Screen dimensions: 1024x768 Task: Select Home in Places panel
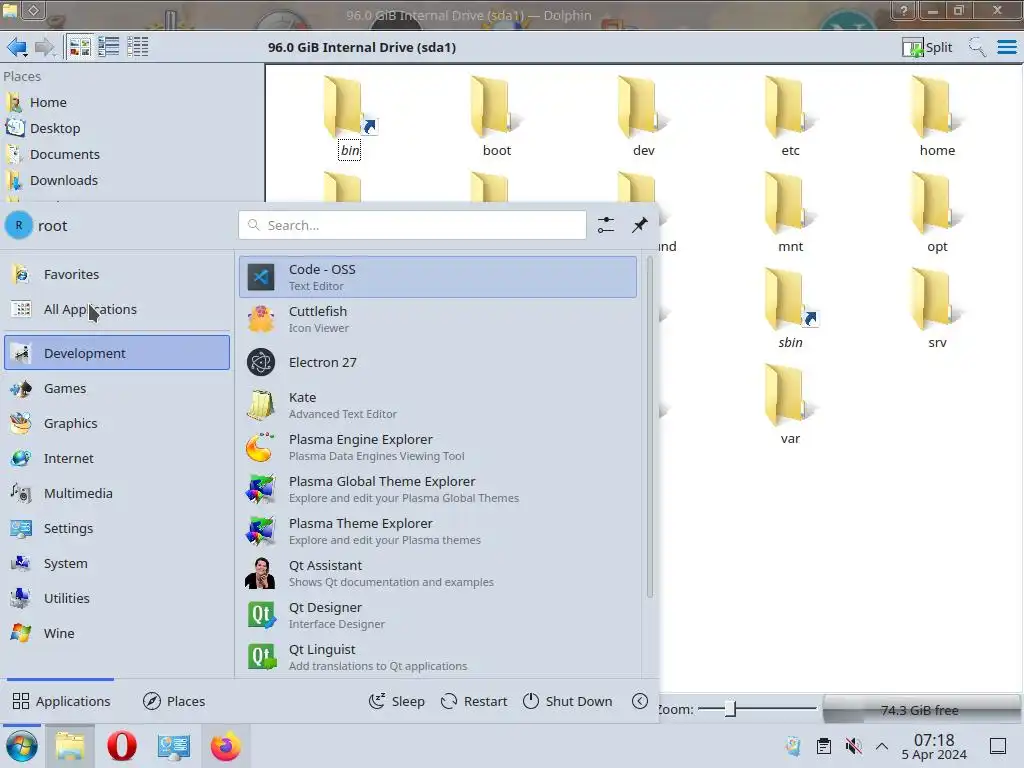[x=47, y=103]
